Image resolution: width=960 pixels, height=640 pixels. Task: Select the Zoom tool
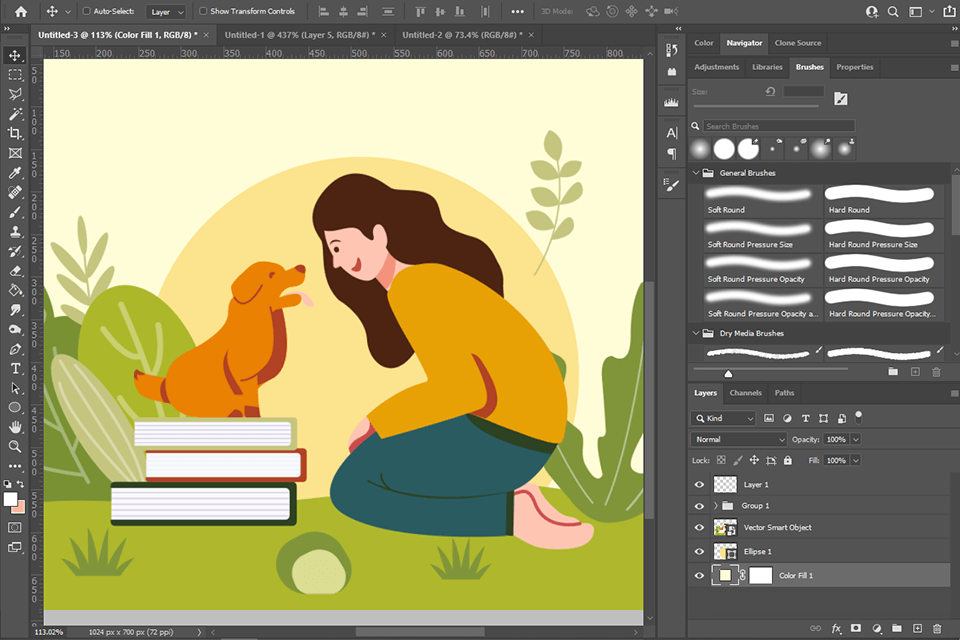(15, 446)
